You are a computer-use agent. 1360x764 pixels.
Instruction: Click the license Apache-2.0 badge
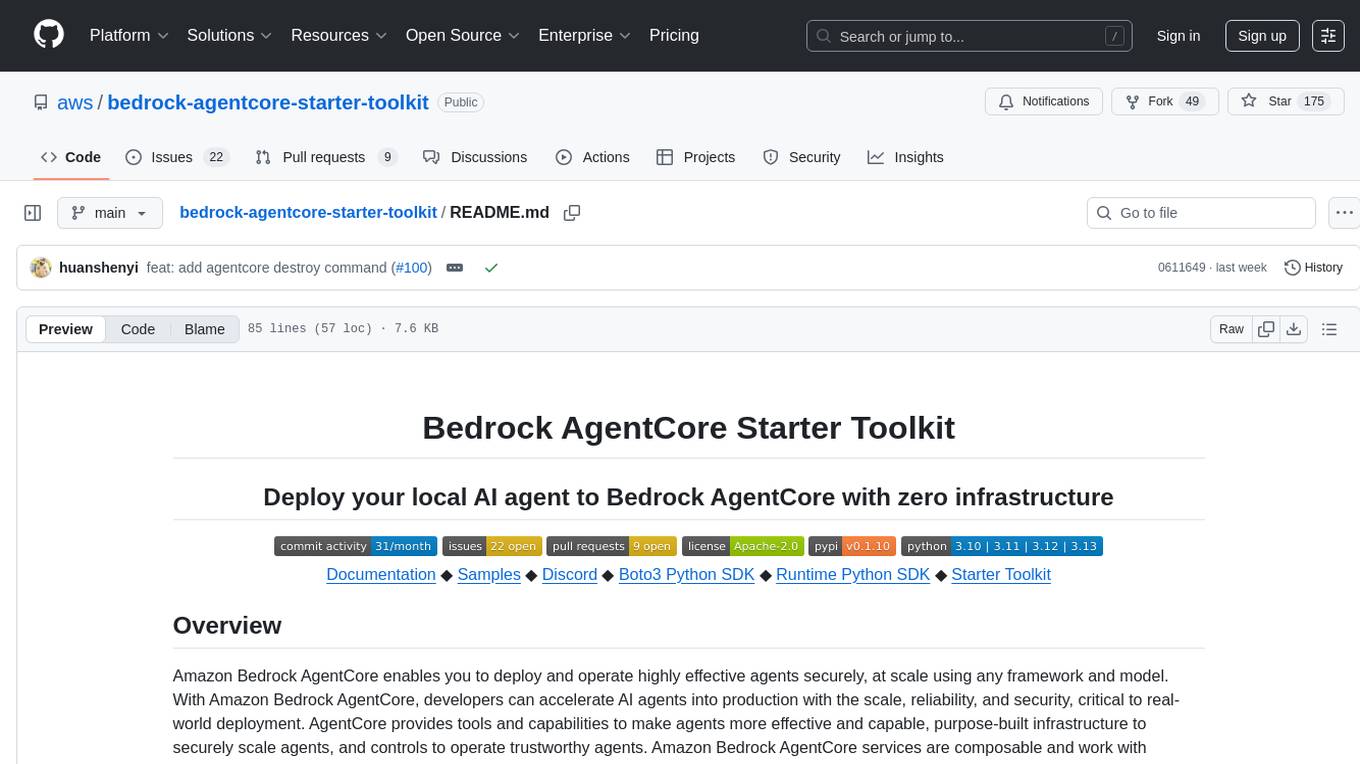[x=742, y=546]
